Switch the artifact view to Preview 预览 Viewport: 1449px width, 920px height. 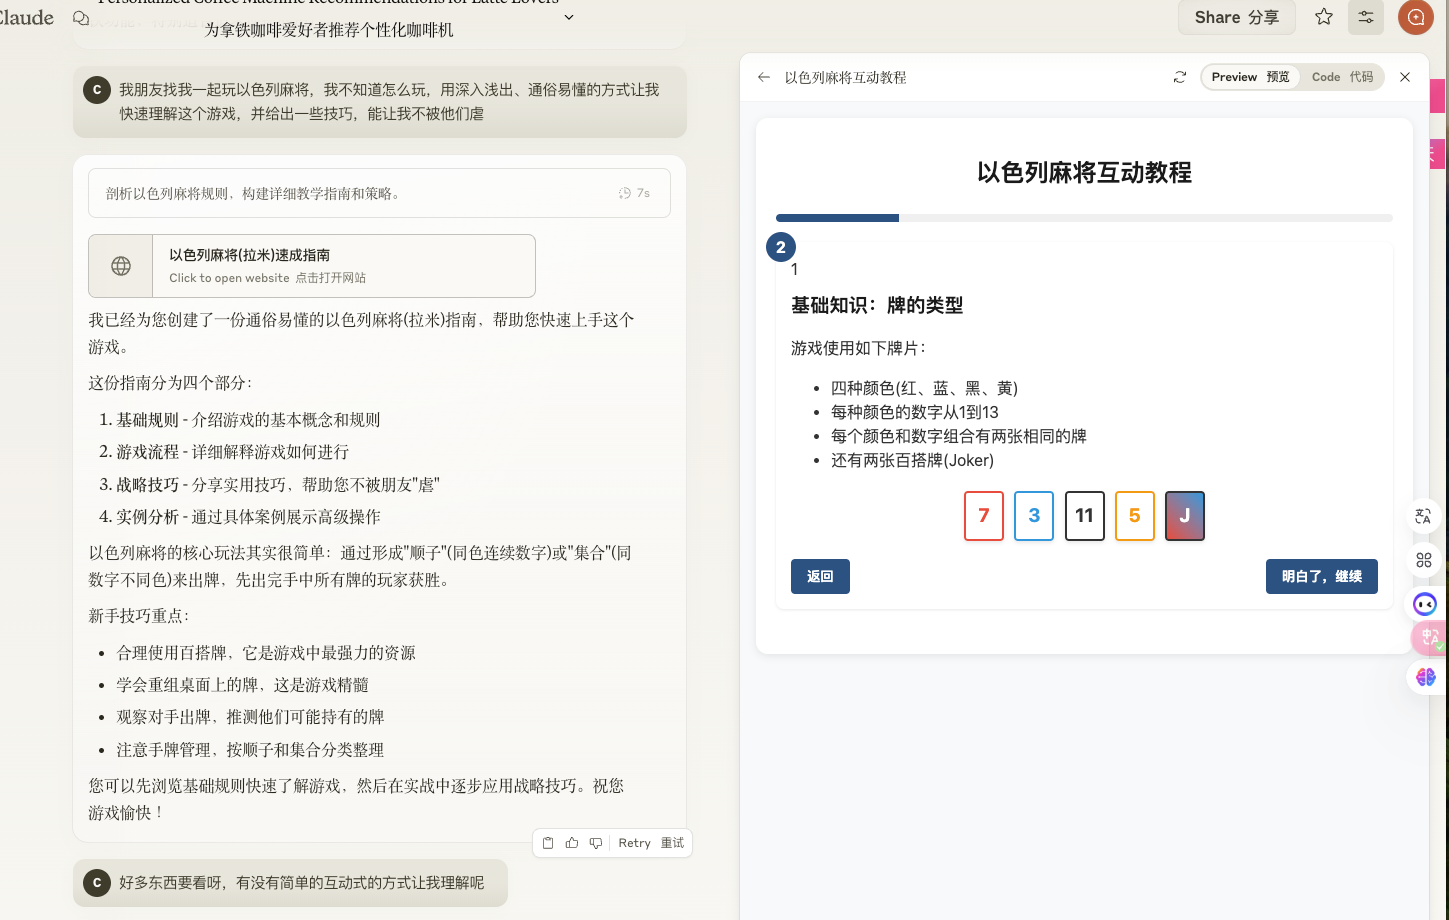click(x=1250, y=77)
